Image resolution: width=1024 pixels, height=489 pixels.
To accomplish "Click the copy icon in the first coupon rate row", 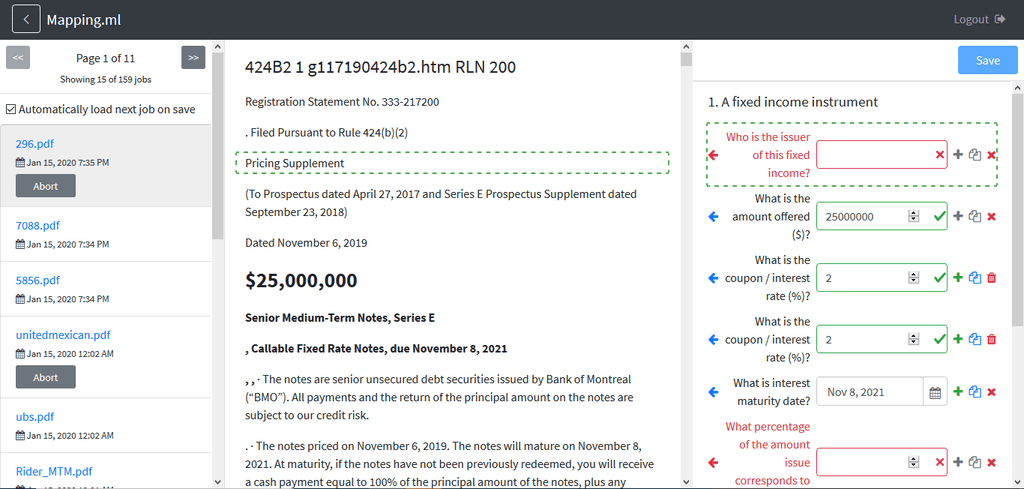I will [x=975, y=278].
